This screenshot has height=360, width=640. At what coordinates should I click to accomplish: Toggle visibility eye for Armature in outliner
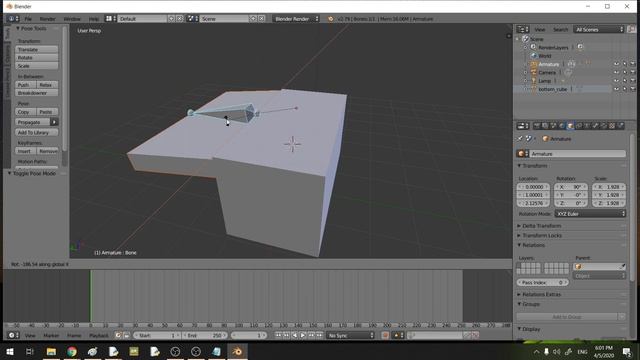click(x=616, y=64)
